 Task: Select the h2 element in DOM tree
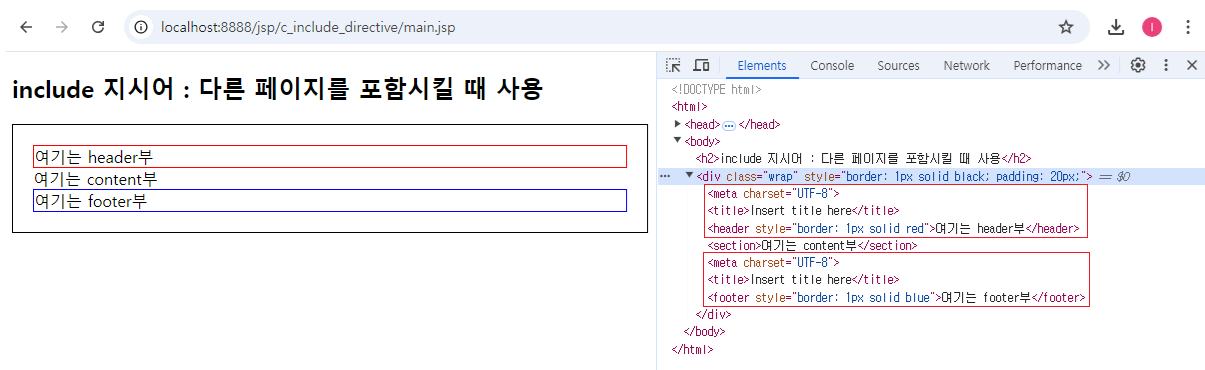pos(863,158)
